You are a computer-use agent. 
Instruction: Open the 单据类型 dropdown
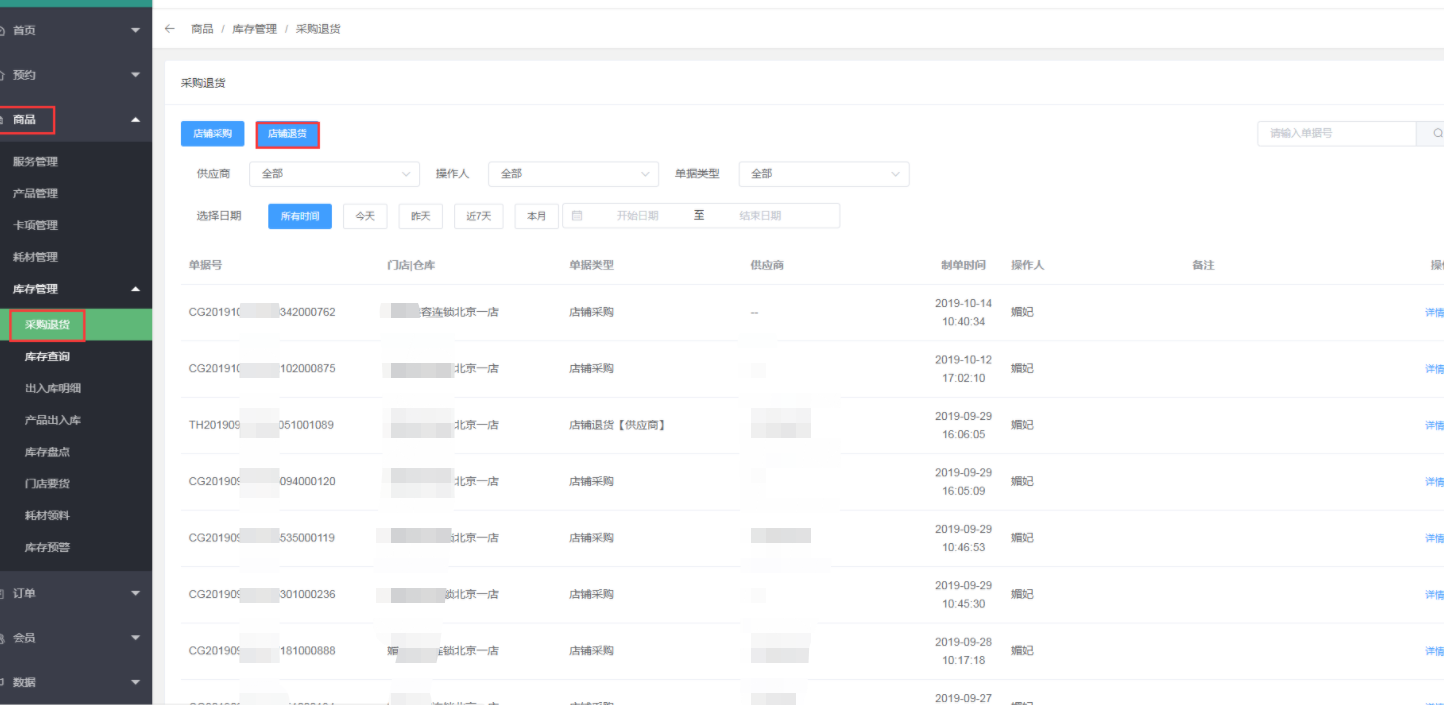click(x=824, y=174)
